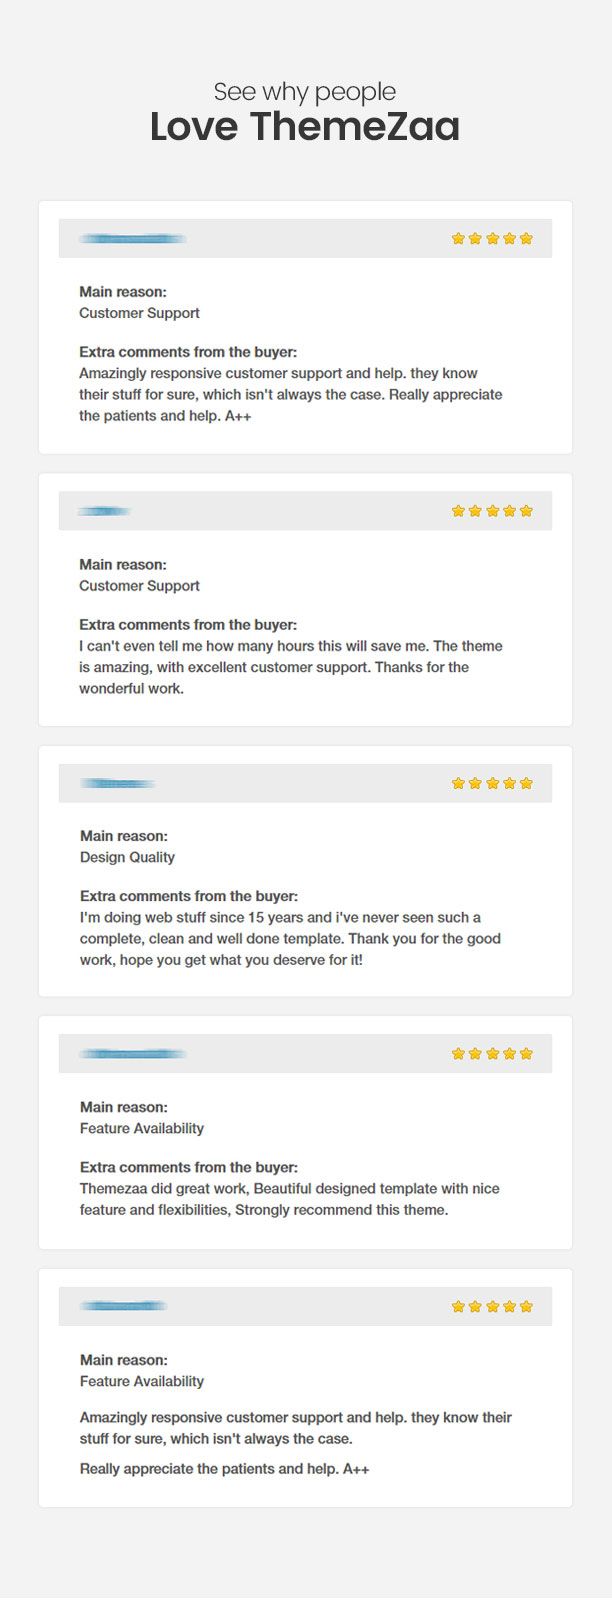Click the second star of the bottom review
Image resolution: width=612 pixels, height=1611 pixels.
point(475,1307)
